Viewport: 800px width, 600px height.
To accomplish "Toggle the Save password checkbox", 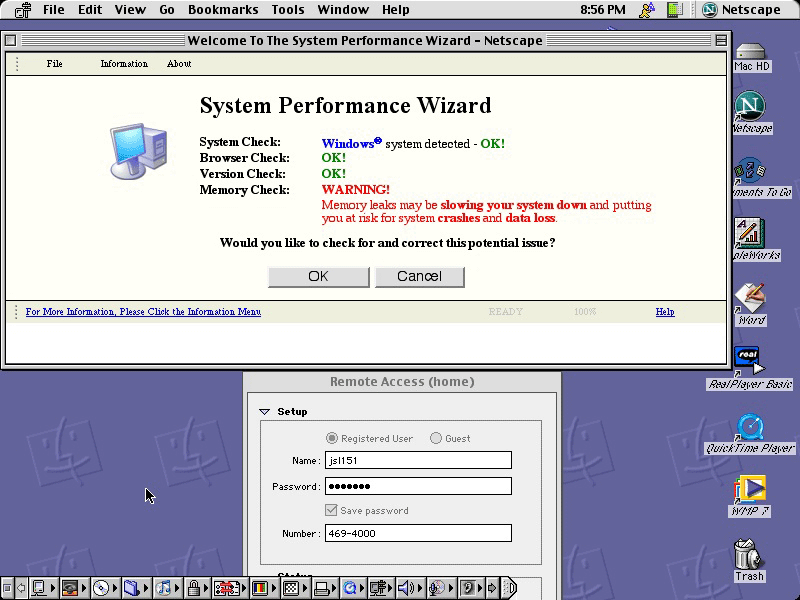I will click(x=331, y=510).
